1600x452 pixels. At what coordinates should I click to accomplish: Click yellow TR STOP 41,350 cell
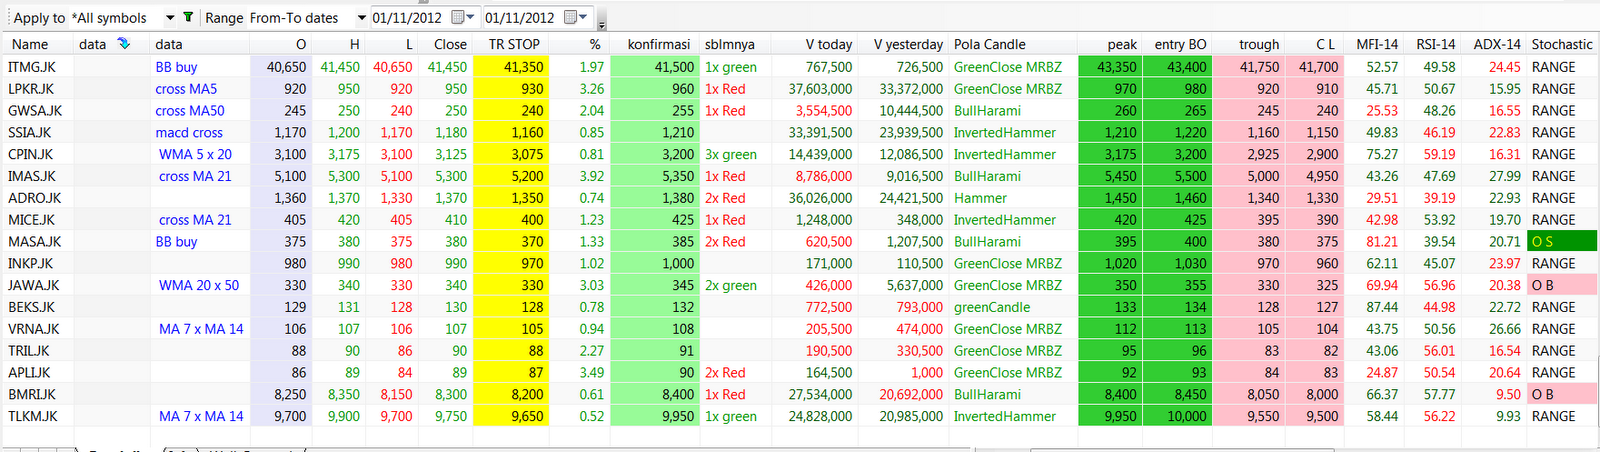511,67
